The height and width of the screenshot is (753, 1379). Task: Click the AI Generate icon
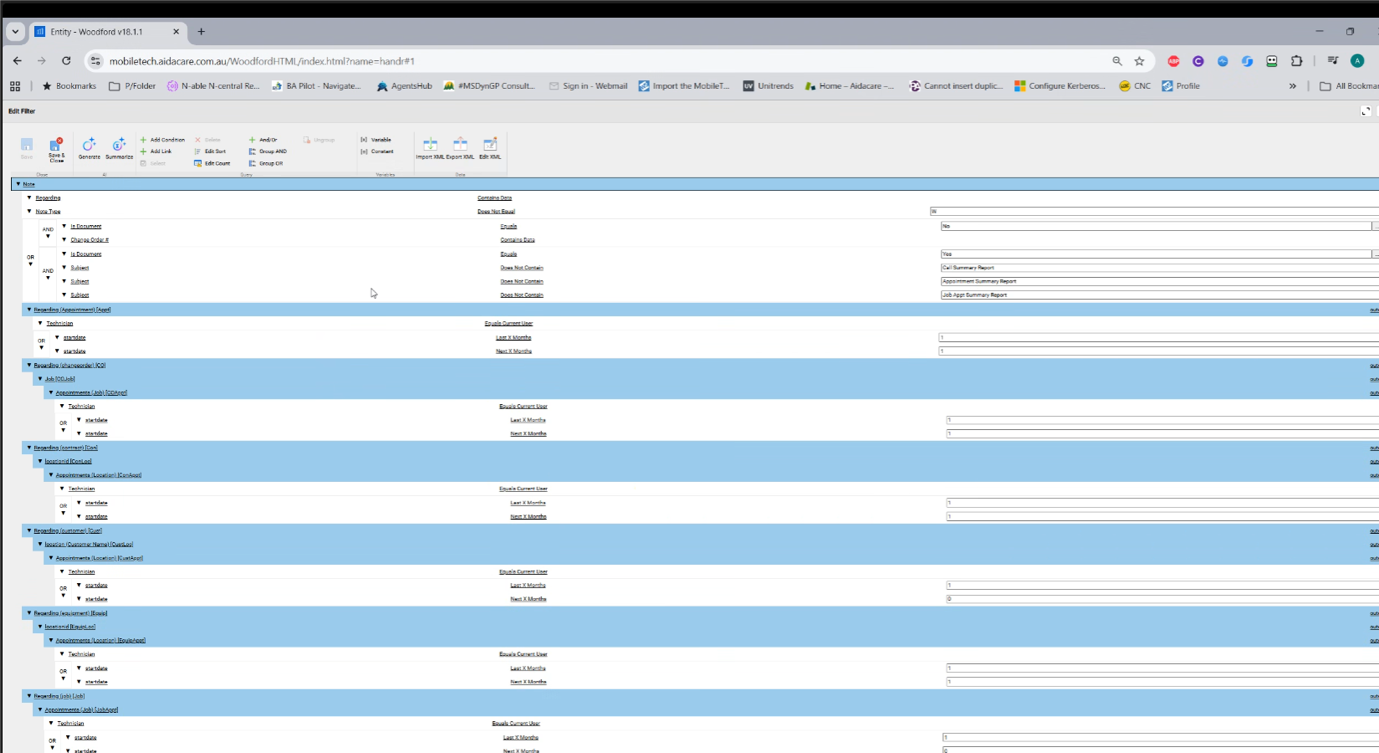pos(89,150)
